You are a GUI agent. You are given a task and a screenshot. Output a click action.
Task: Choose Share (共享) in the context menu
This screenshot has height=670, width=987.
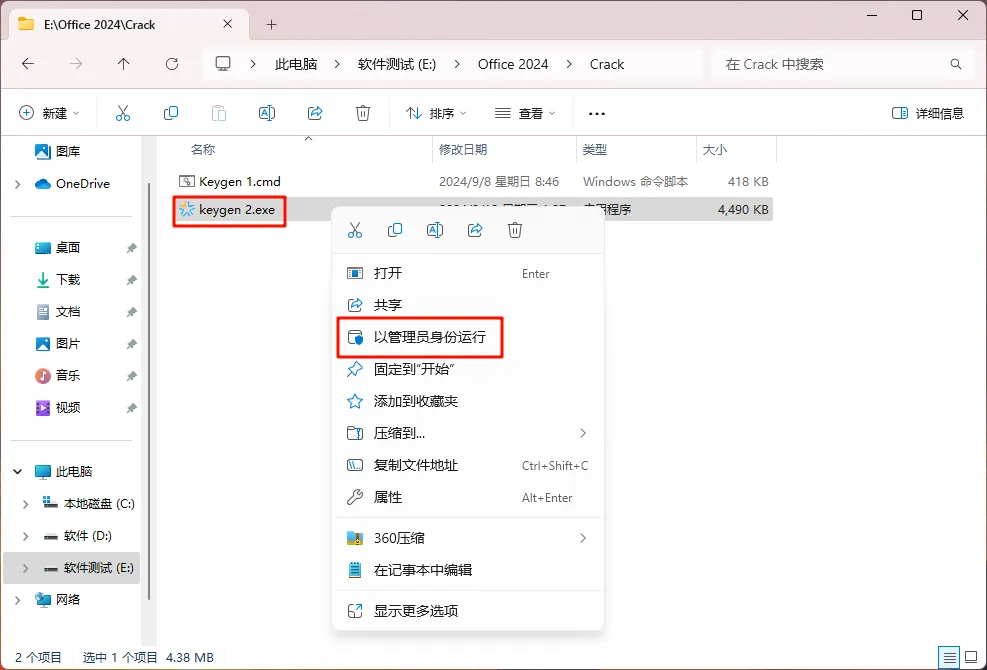pyautogui.click(x=468, y=305)
